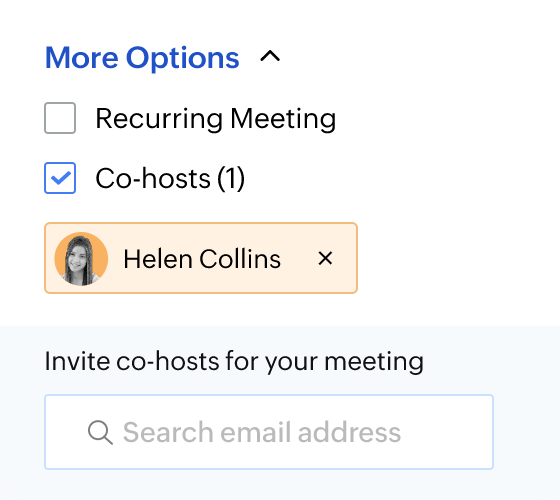Collapse More Options using the chevron arrow
The width and height of the screenshot is (560, 500).
(x=270, y=56)
